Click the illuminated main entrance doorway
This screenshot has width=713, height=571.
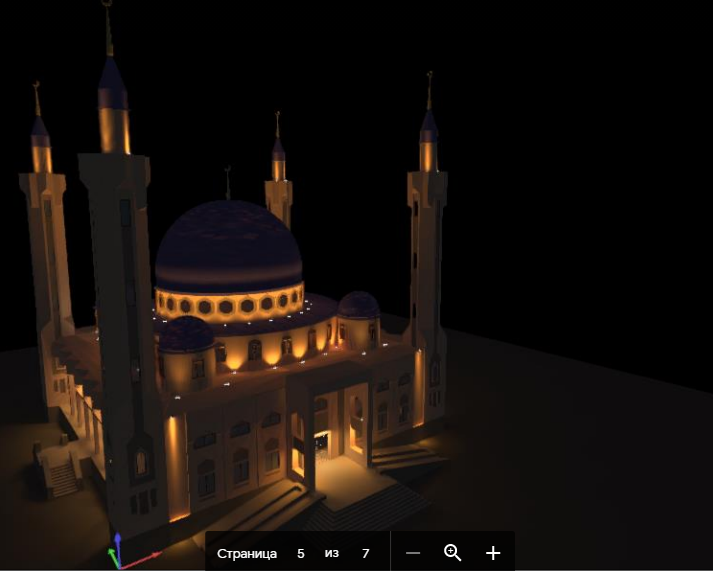(323, 446)
